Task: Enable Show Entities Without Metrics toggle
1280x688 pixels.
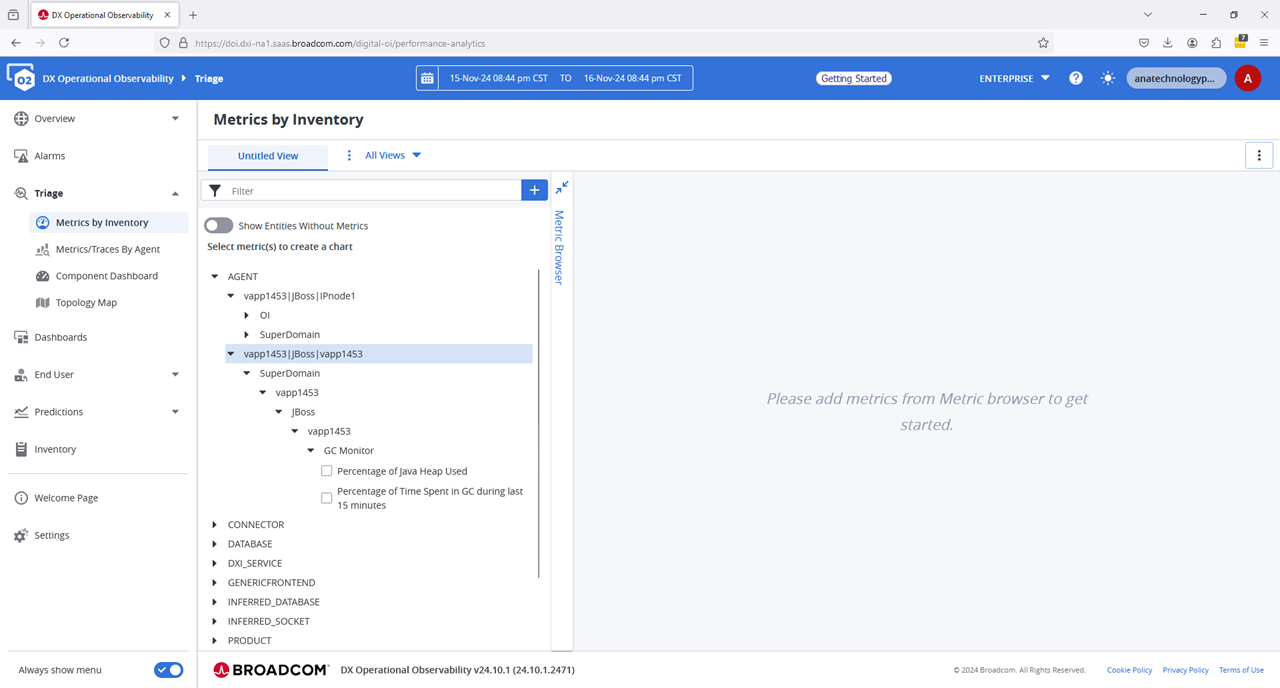Action: coord(219,226)
